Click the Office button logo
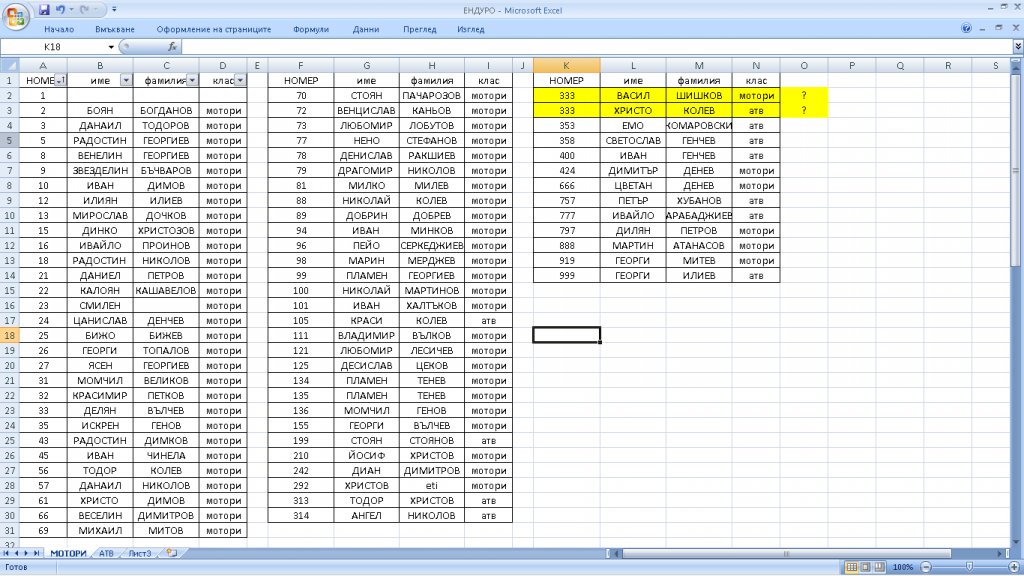 [16, 17]
